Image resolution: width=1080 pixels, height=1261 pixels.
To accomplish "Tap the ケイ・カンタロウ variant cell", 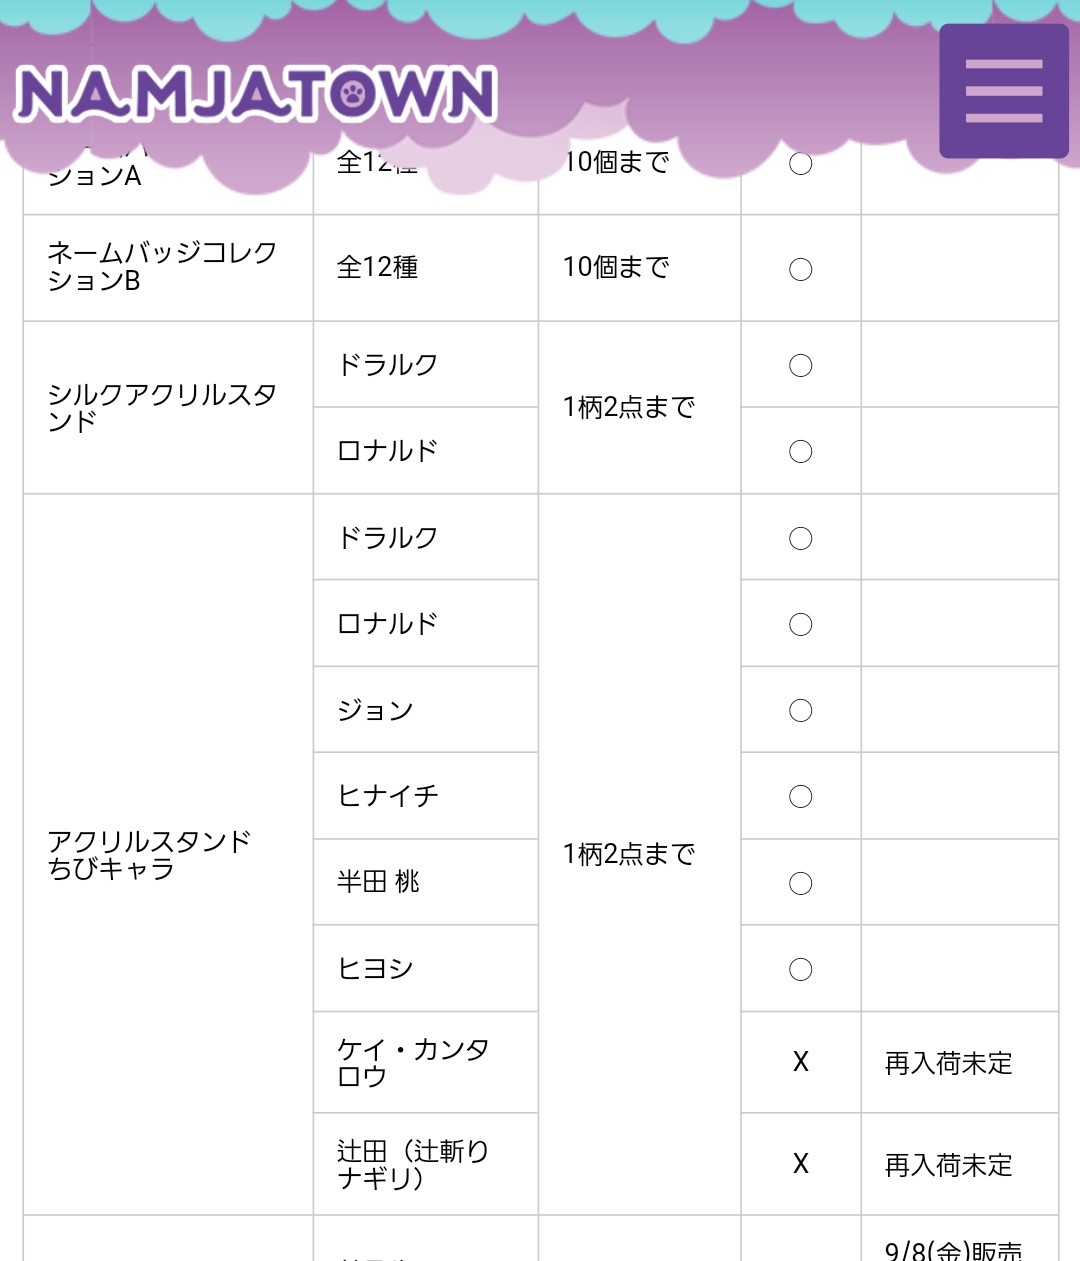I will 413,1062.
